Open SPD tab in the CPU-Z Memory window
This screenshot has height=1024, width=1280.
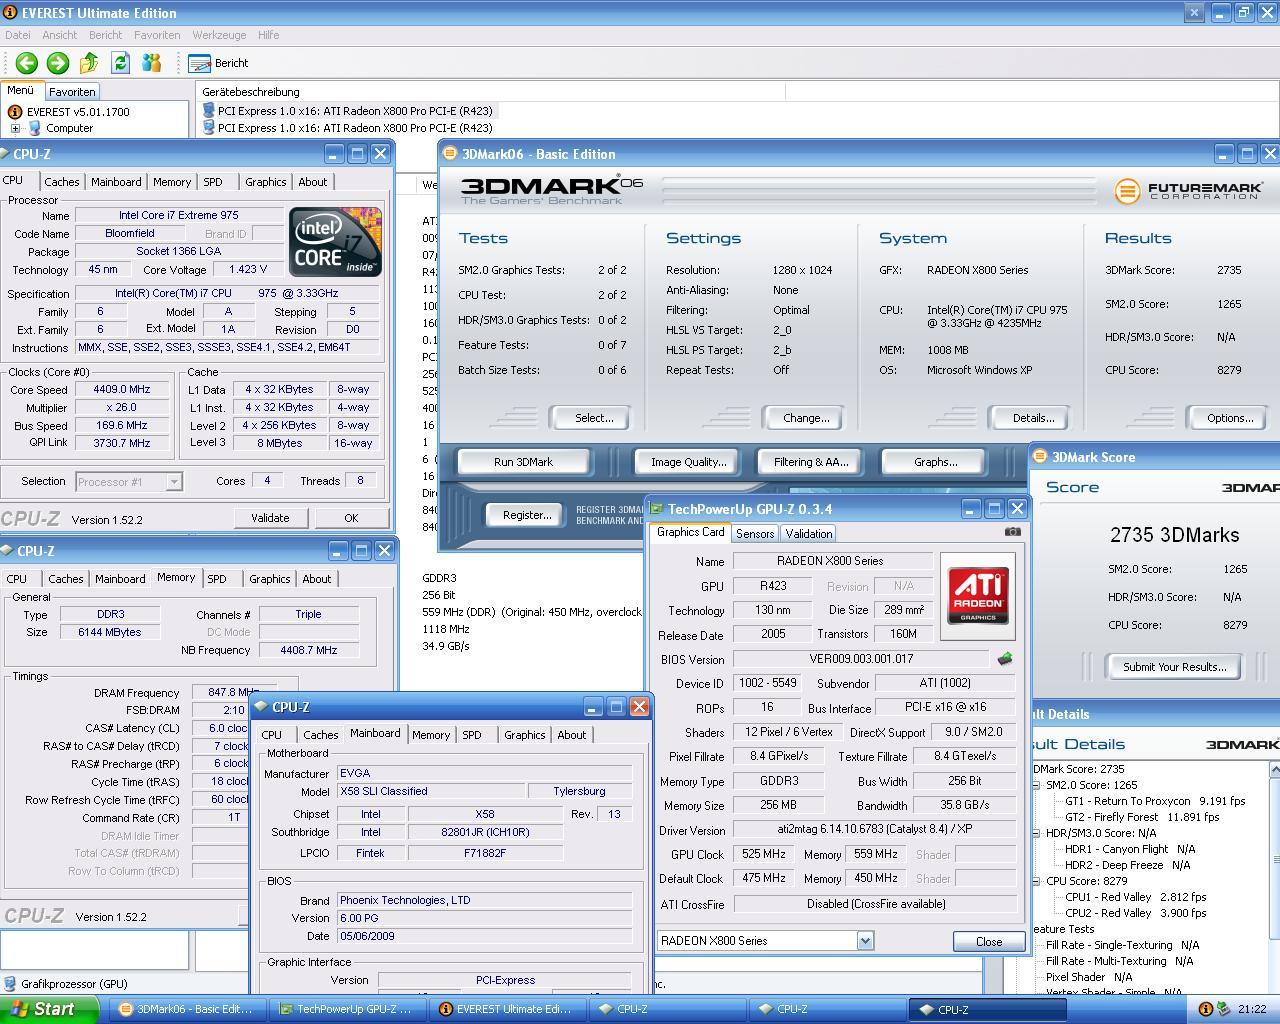pos(217,579)
